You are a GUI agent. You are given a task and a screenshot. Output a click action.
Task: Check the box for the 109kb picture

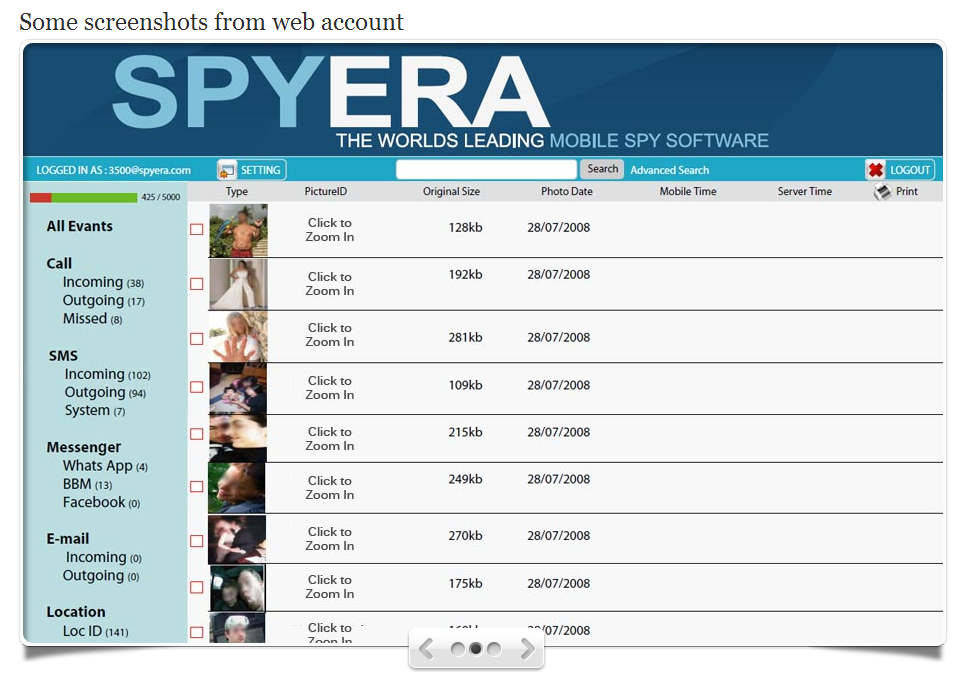pyautogui.click(x=197, y=387)
